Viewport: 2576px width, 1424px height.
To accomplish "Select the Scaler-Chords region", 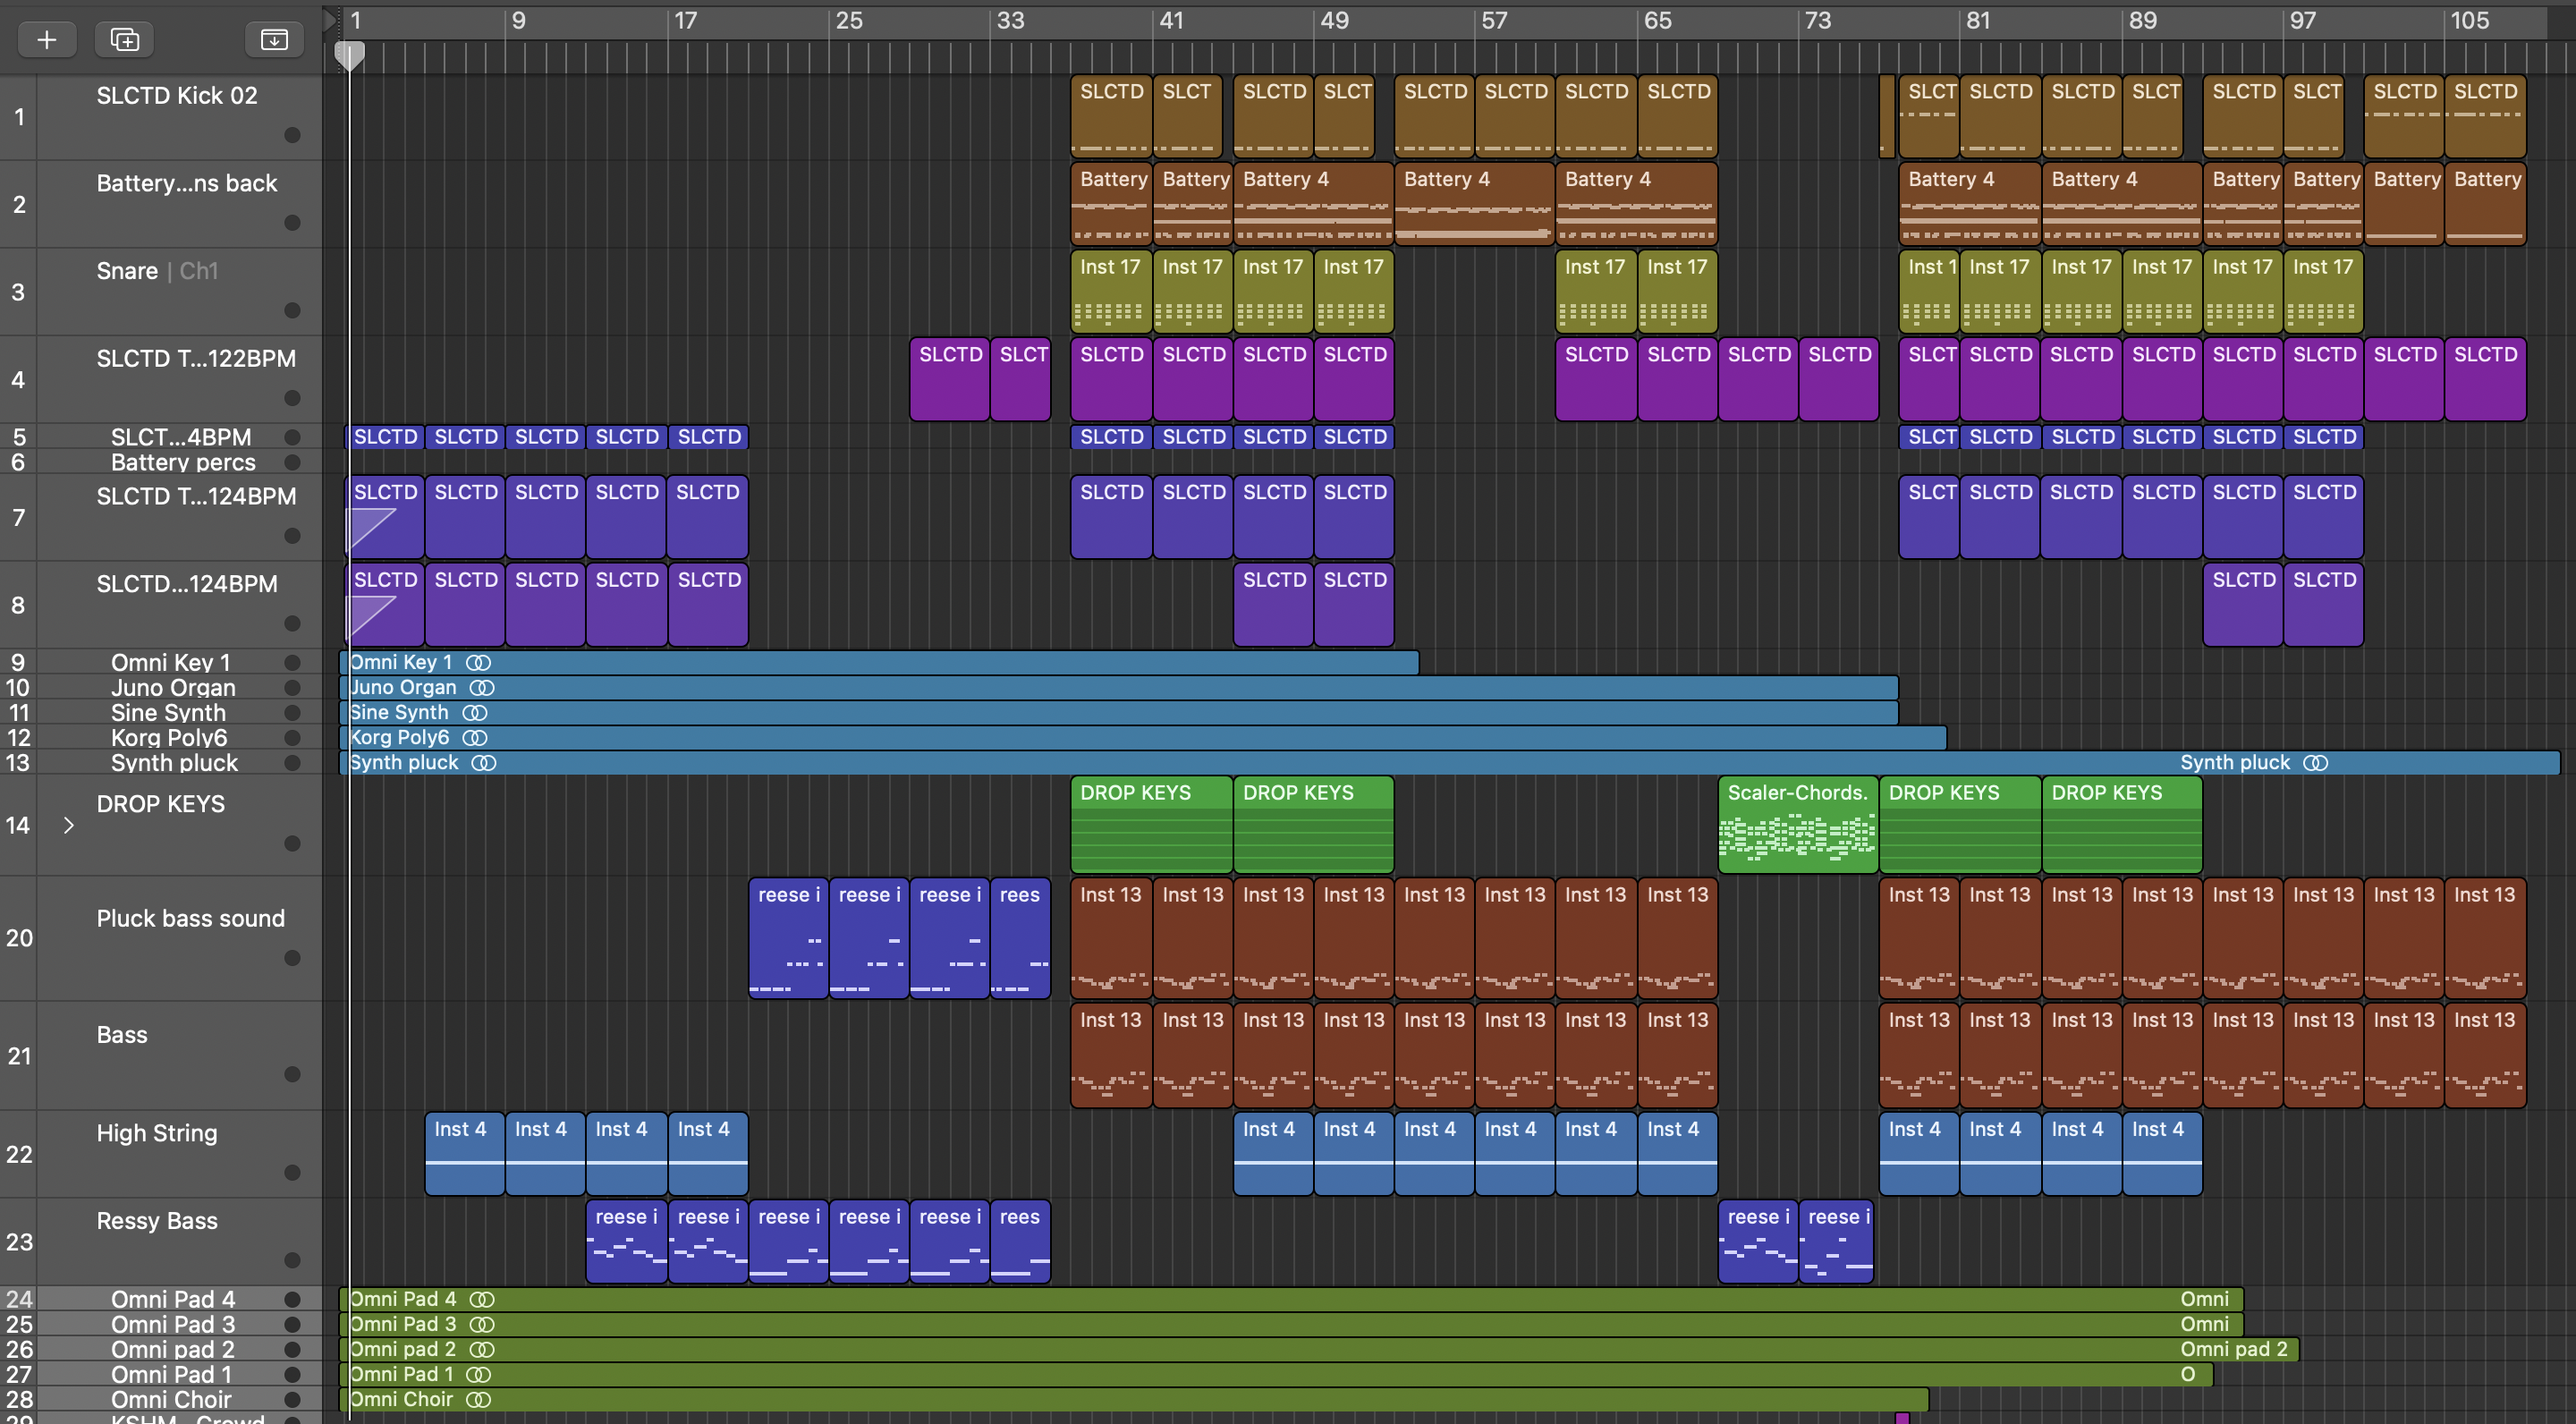I will click(x=1797, y=832).
